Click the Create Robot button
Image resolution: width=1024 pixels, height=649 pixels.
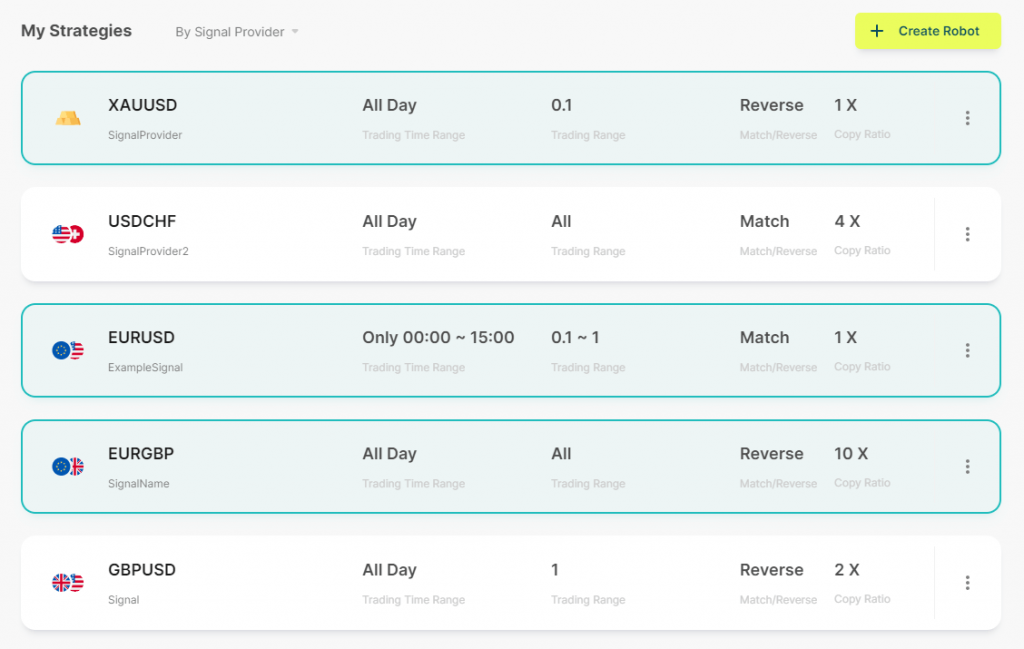coord(927,31)
